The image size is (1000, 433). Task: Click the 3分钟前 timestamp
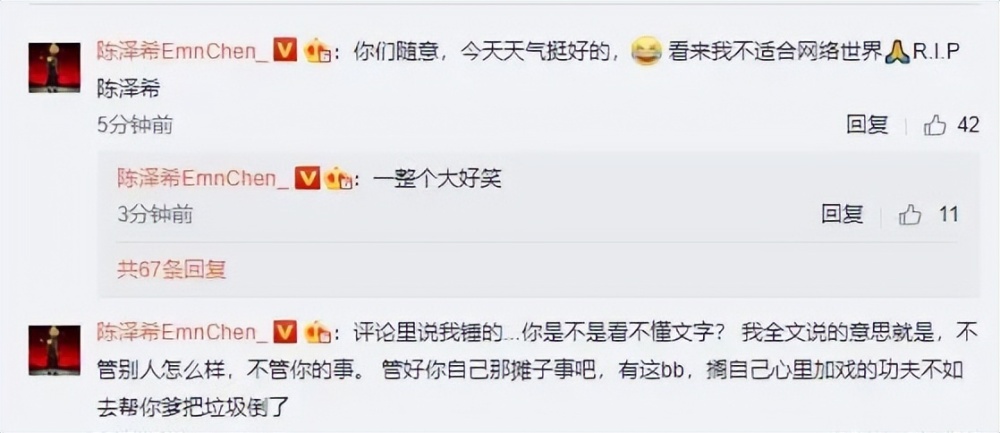click(x=155, y=215)
